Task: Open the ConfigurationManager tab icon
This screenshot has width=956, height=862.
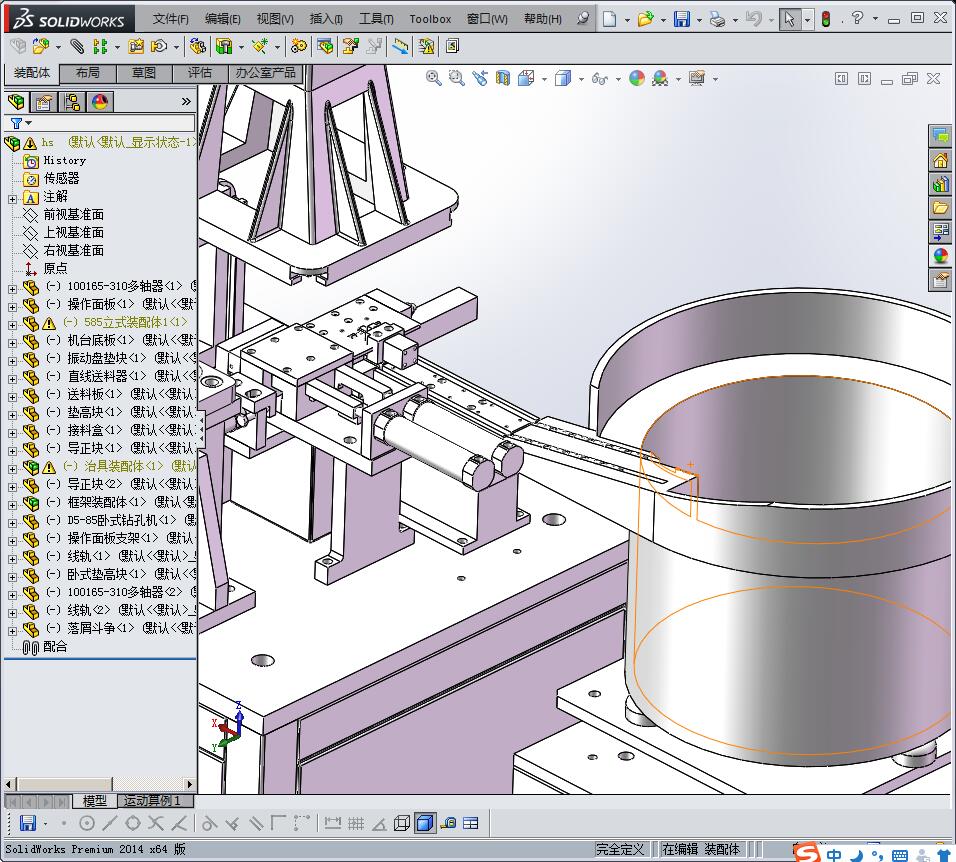Action: (x=72, y=101)
